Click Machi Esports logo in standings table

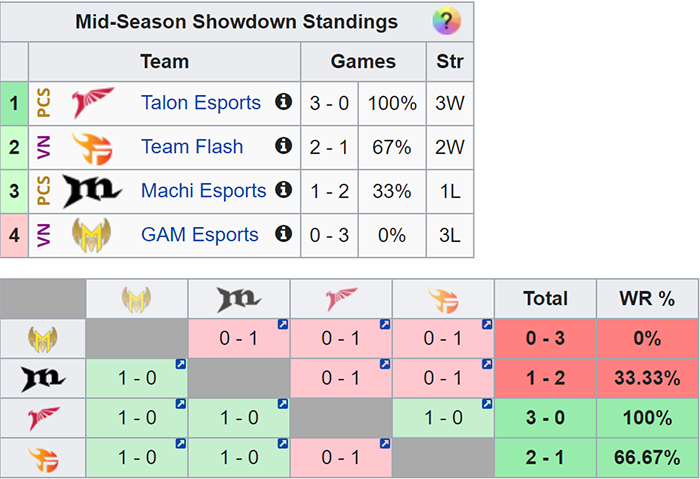[x=92, y=191]
